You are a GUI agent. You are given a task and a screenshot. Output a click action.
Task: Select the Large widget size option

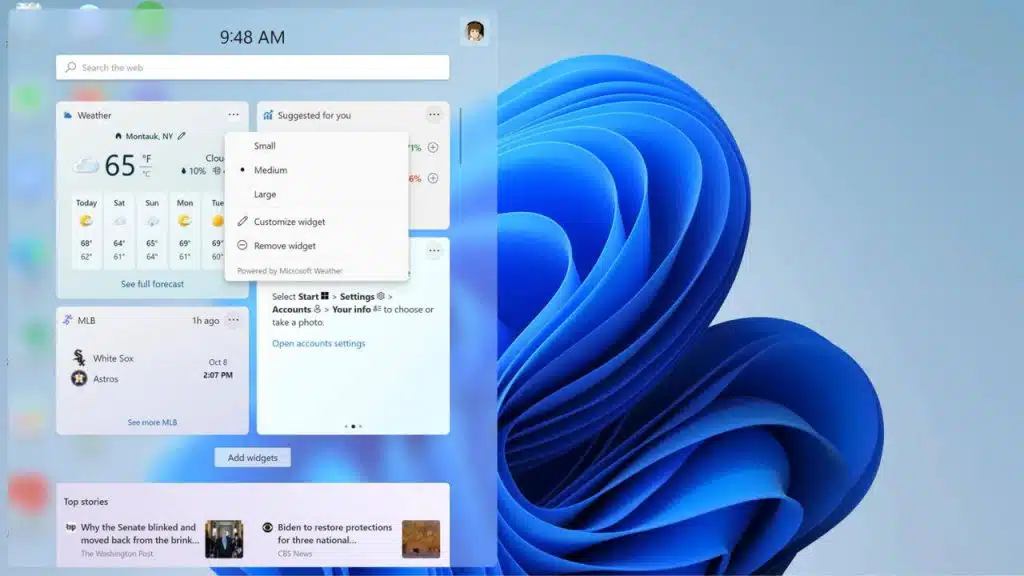tap(263, 194)
